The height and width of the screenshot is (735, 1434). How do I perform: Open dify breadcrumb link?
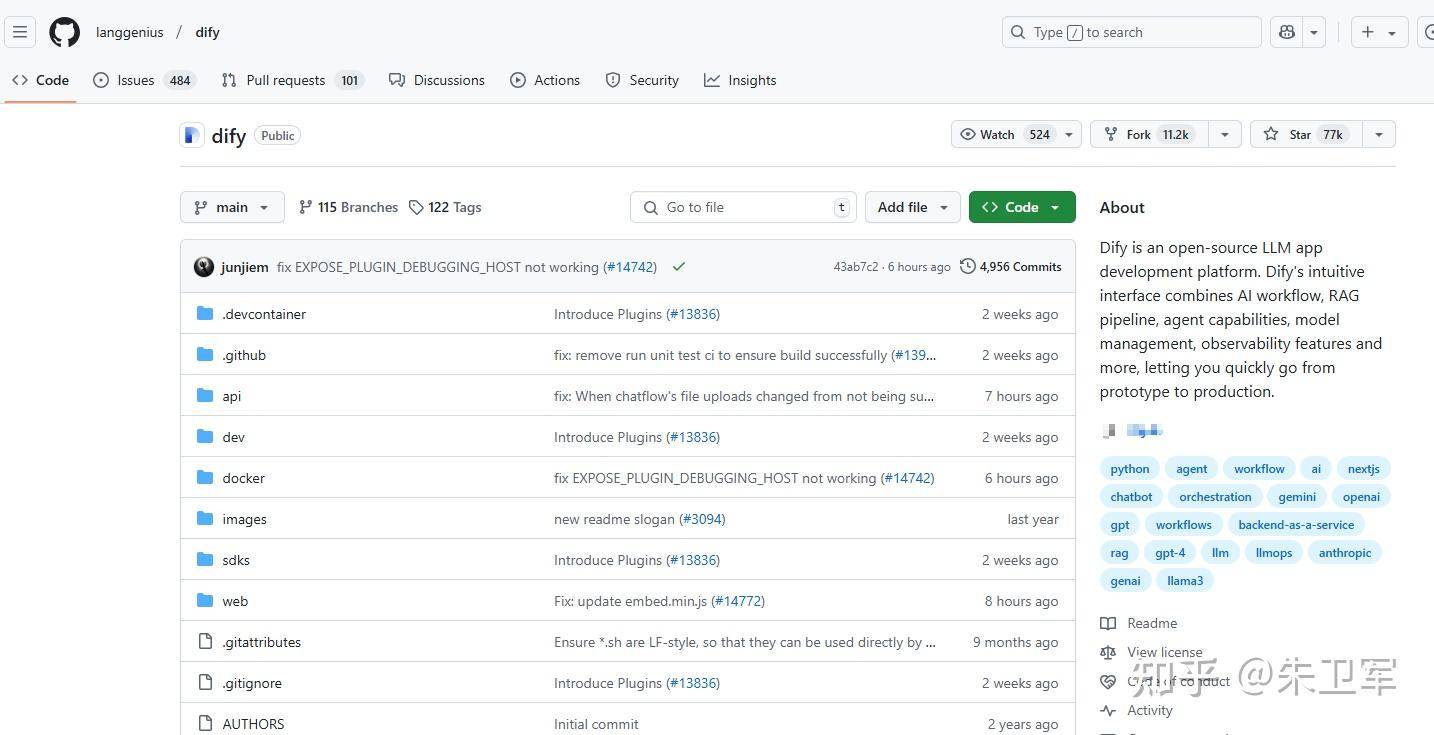point(207,32)
